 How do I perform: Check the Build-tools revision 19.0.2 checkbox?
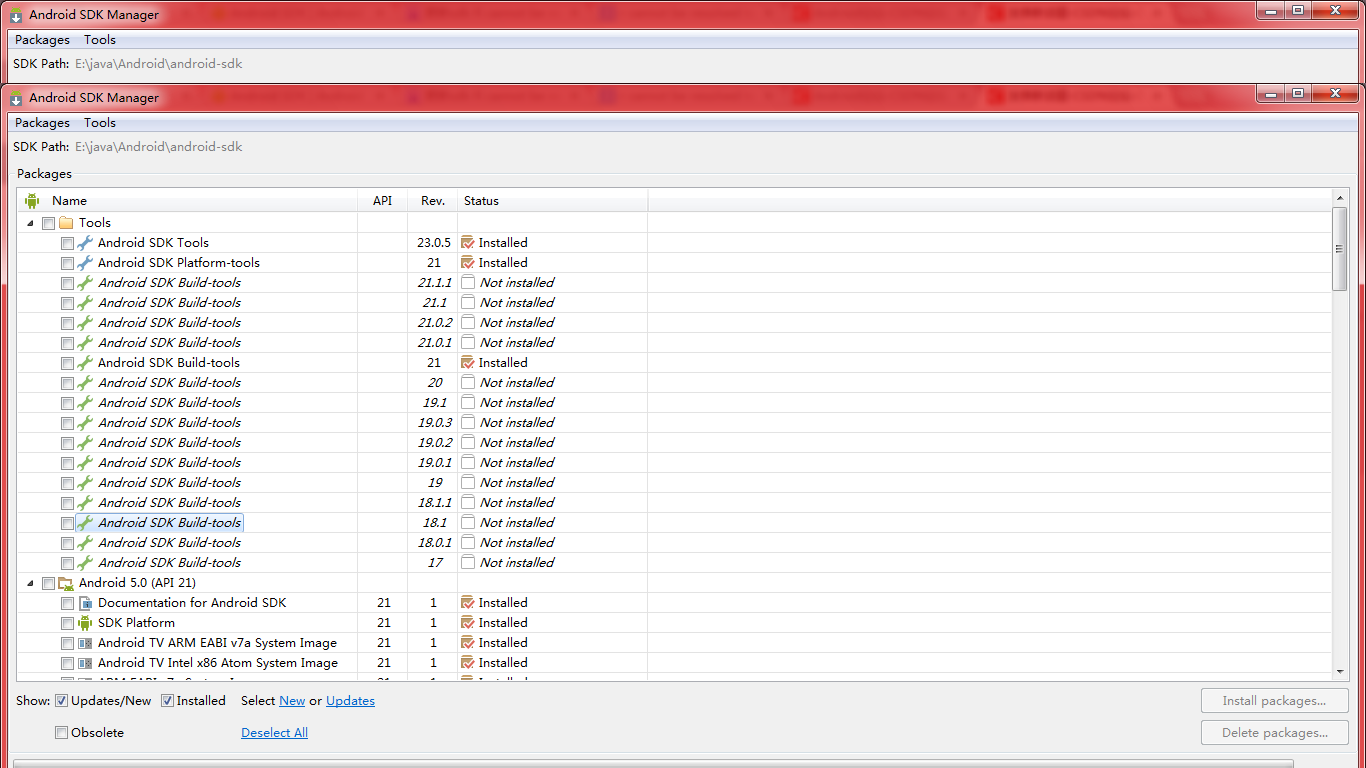tap(67, 443)
